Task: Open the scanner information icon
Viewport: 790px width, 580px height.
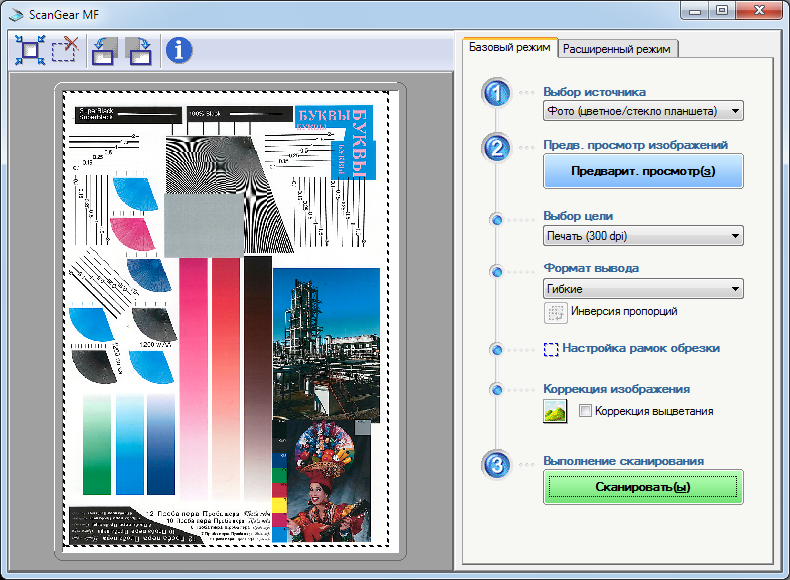Action: [x=179, y=49]
